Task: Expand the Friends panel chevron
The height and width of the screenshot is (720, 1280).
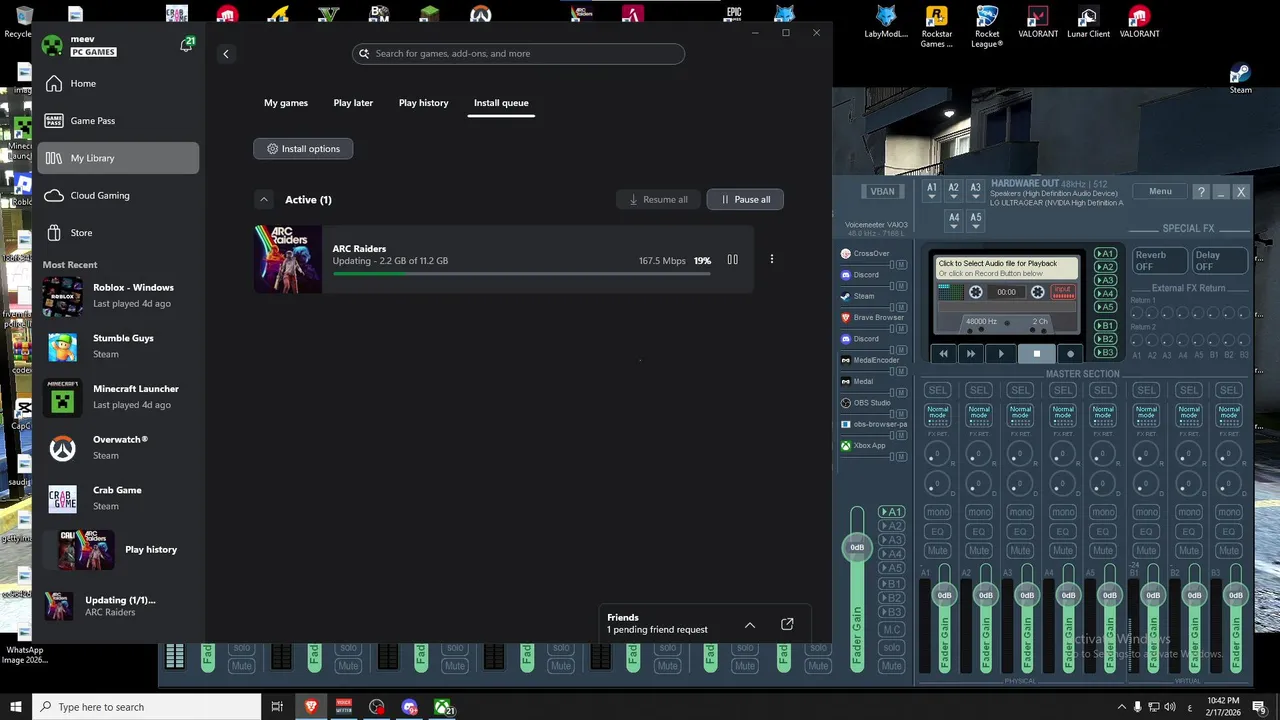Action: tap(750, 625)
